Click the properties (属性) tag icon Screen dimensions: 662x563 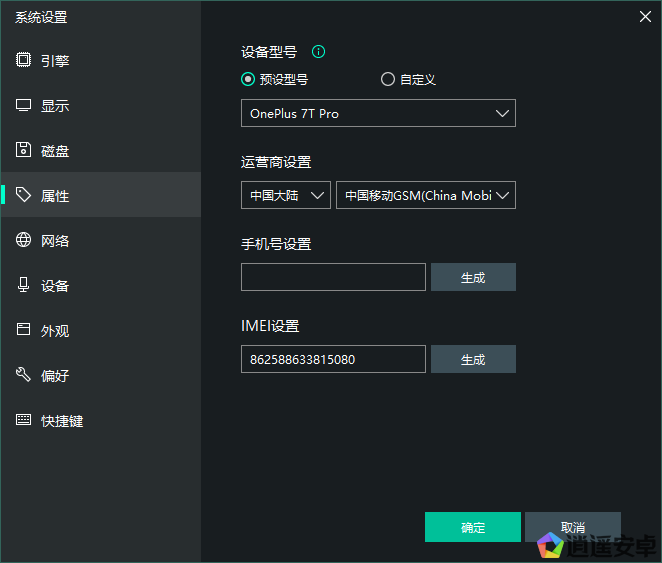pyautogui.click(x=24, y=195)
